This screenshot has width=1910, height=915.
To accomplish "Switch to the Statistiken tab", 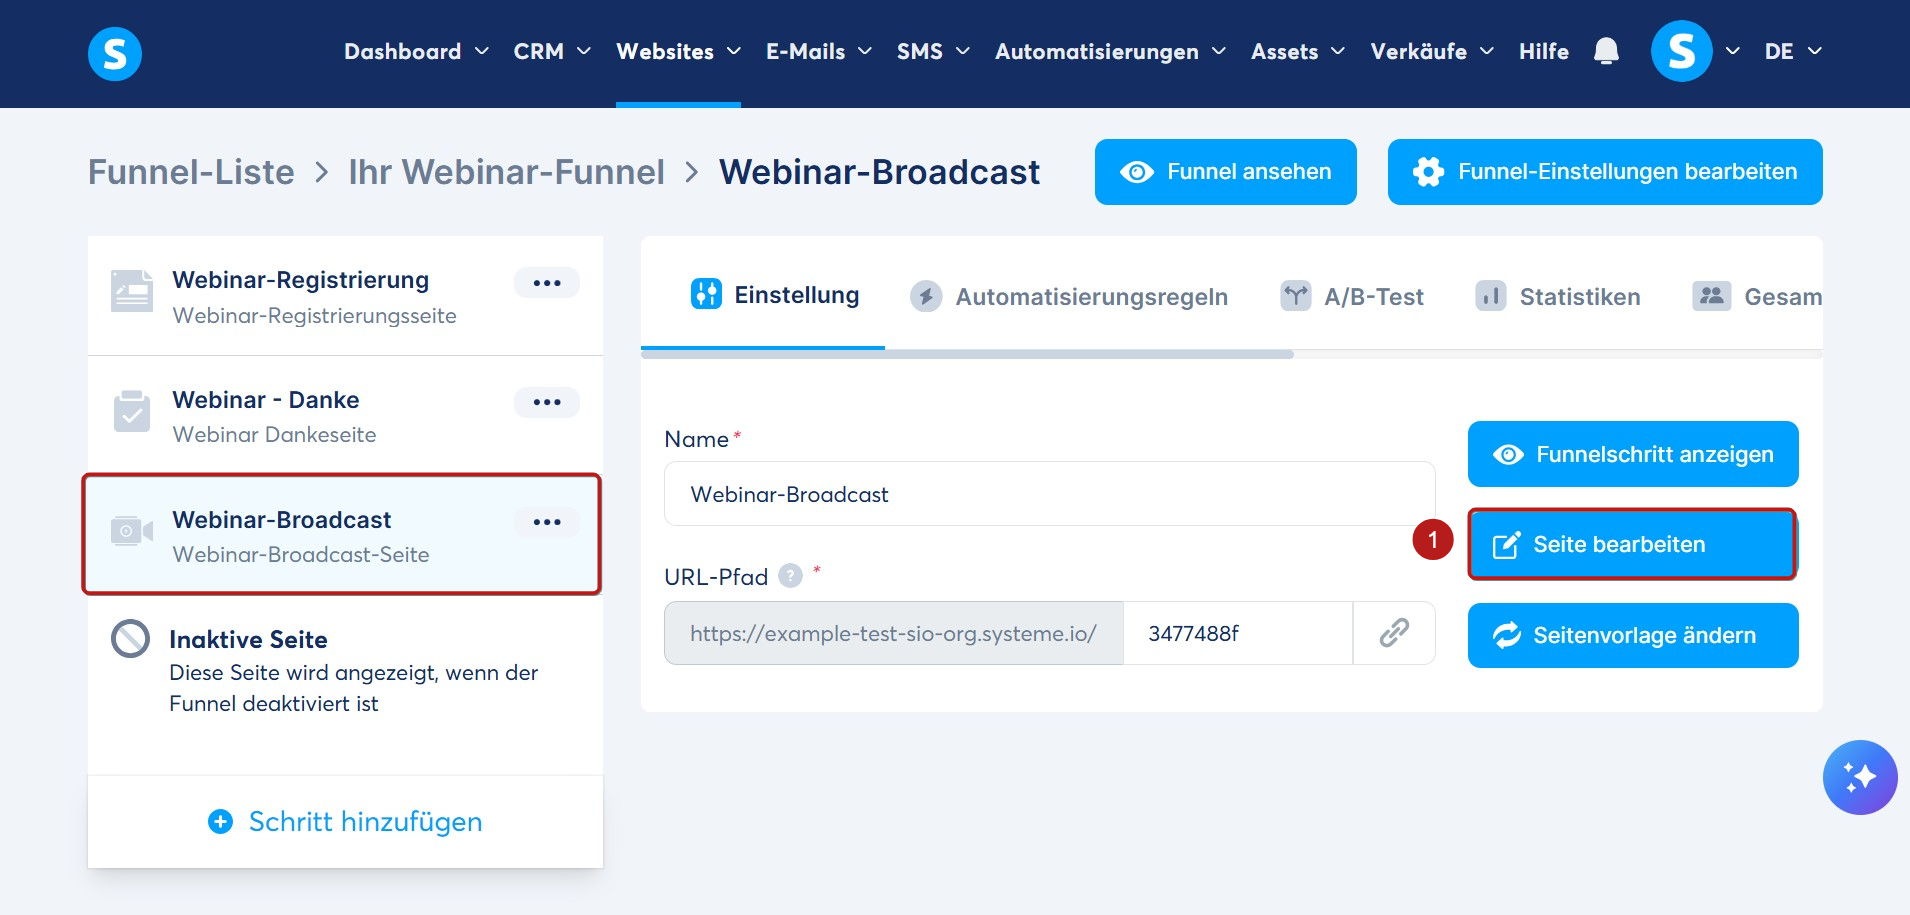I will pos(1558,297).
